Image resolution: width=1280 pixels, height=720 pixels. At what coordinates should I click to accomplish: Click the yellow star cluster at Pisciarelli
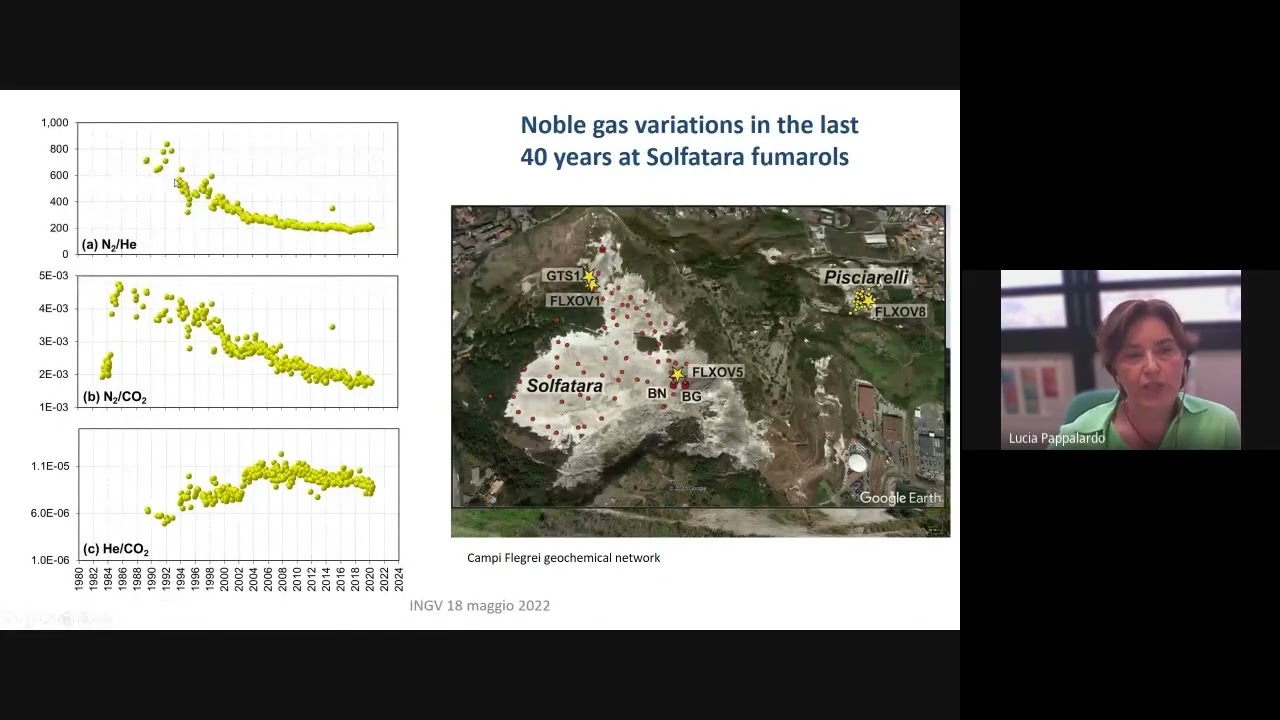(862, 300)
